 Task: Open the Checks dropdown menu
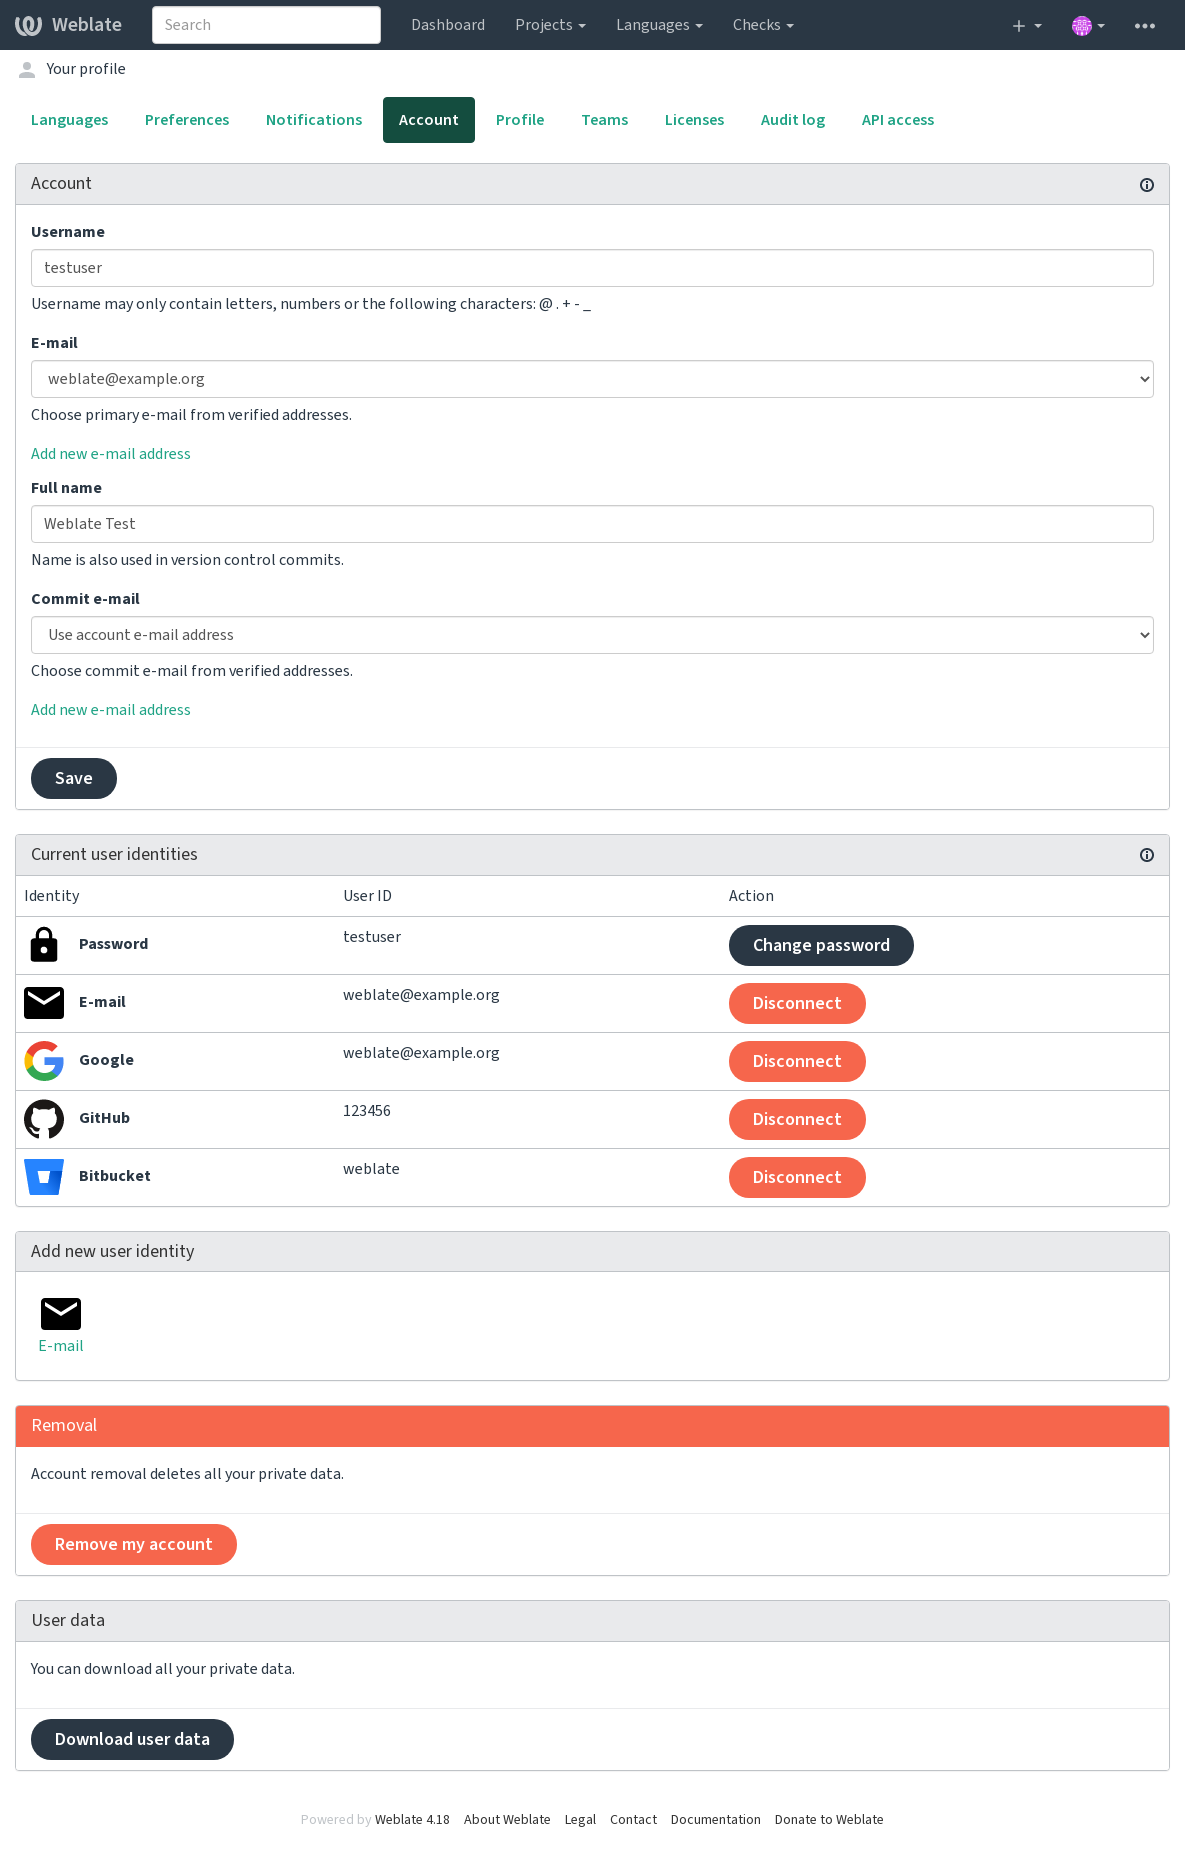pos(763,25)
